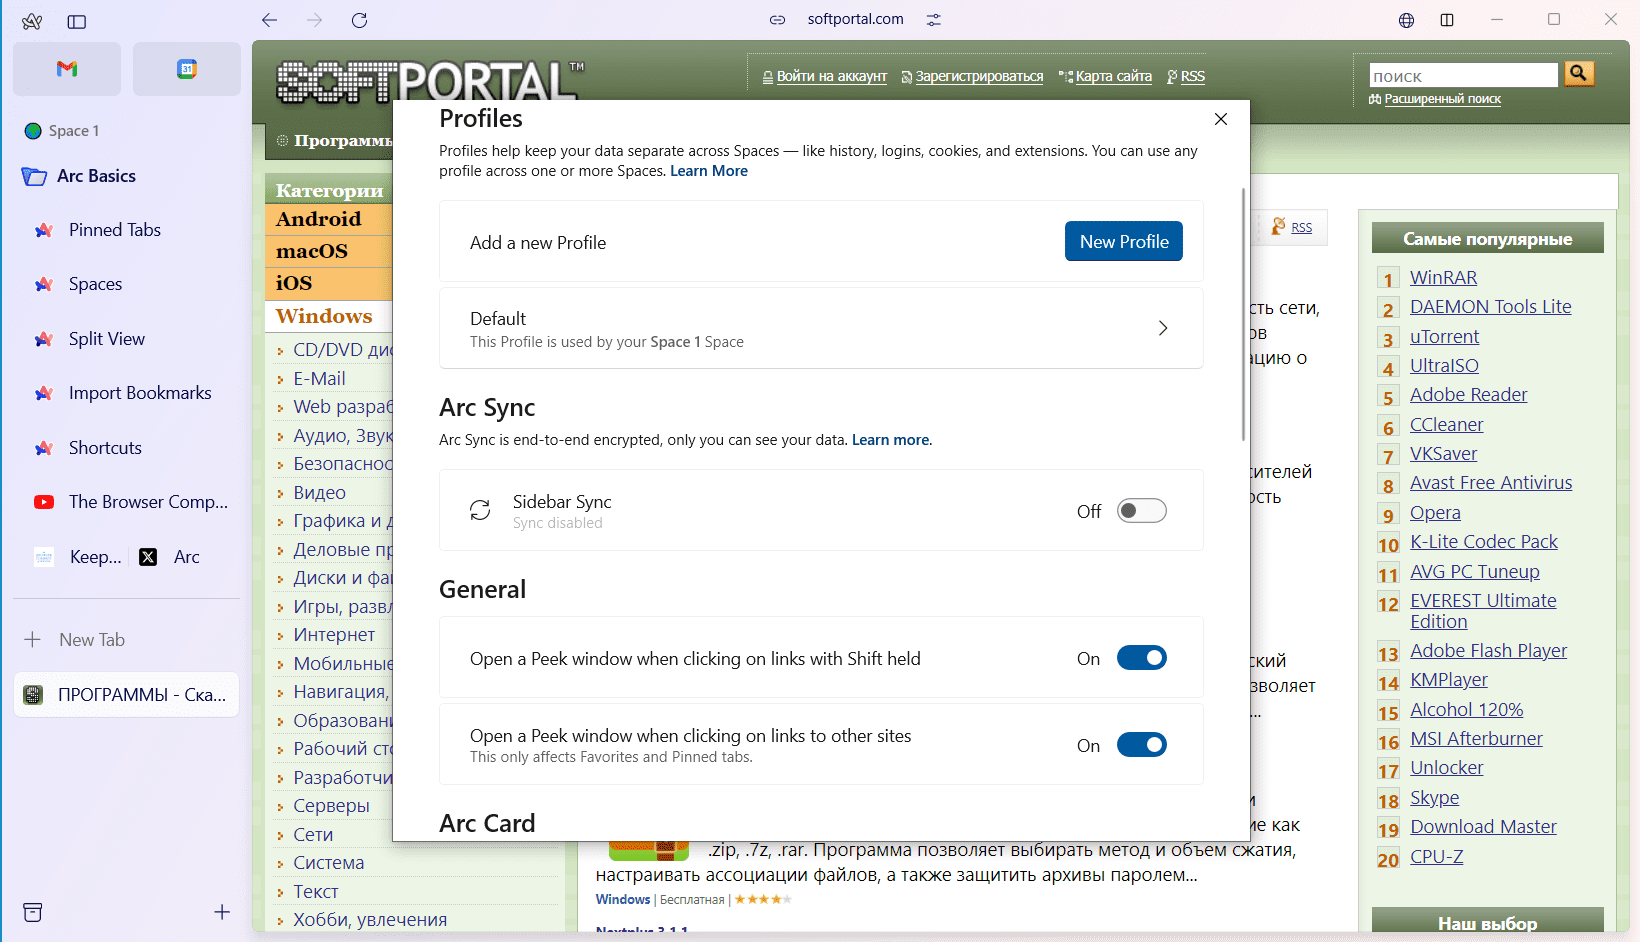Screen dimensions: 1640x942
Task: Go forward to the next page
Action: (315, 20)
